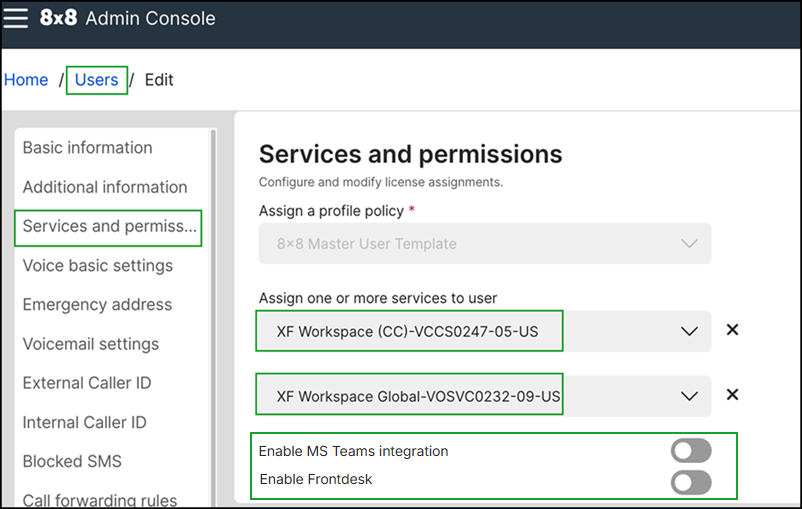
Task: Open Additional information section
Action: pyautogui.click(x=105, y=187)
